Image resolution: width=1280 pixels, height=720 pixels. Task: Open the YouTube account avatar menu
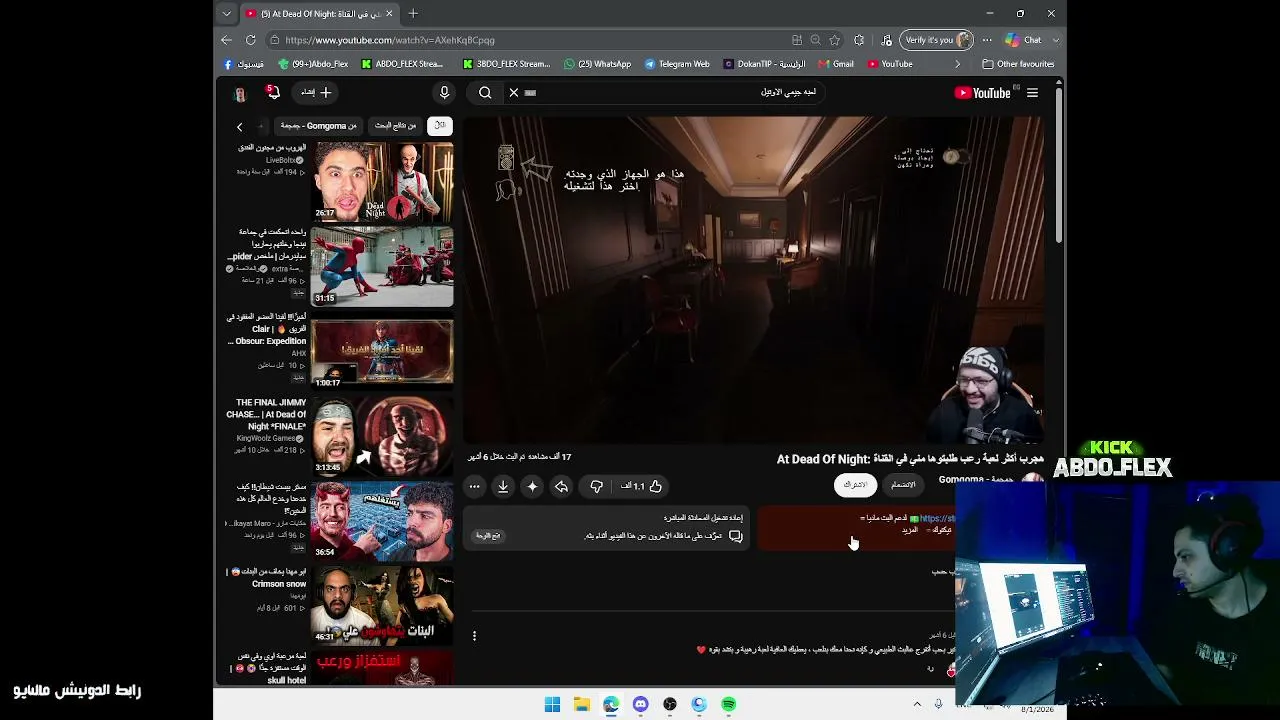[240, 93]
